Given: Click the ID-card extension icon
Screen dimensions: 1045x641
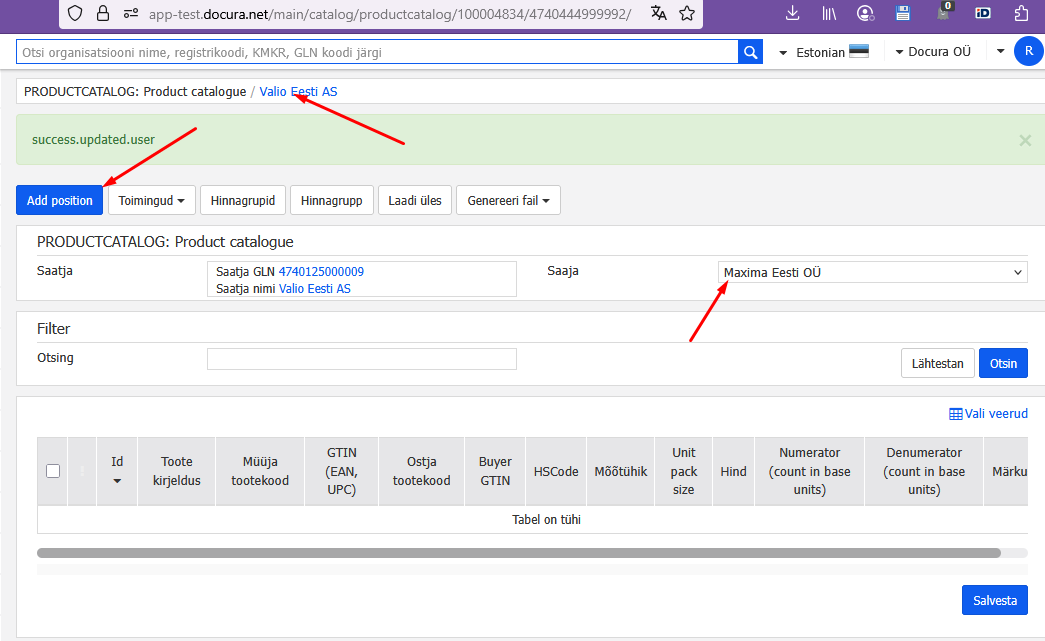Looking at the screenshot, I should [x=982, y=13].
